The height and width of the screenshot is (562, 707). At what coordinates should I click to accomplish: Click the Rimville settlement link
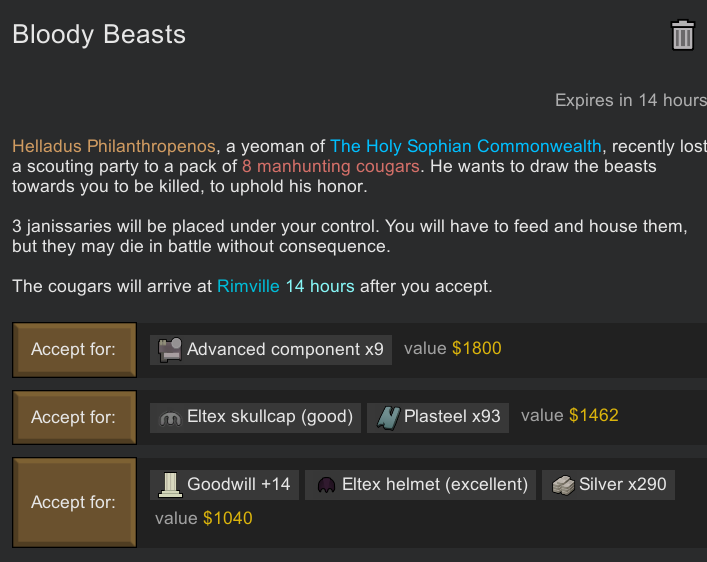point(247,287)
